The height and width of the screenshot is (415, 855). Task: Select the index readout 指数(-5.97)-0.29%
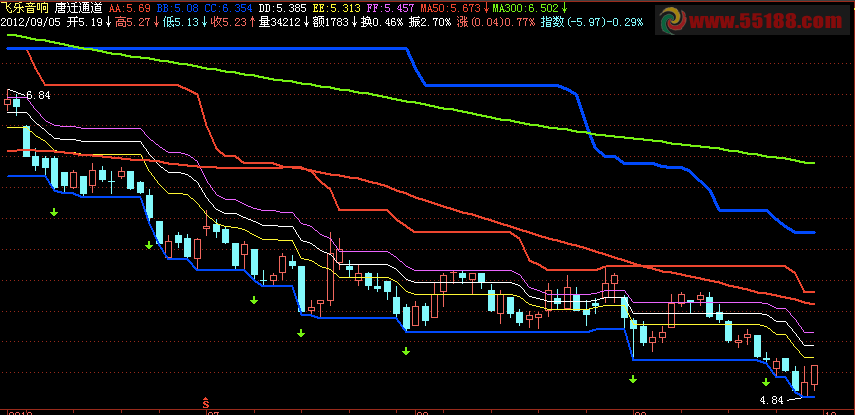point(592,22)
